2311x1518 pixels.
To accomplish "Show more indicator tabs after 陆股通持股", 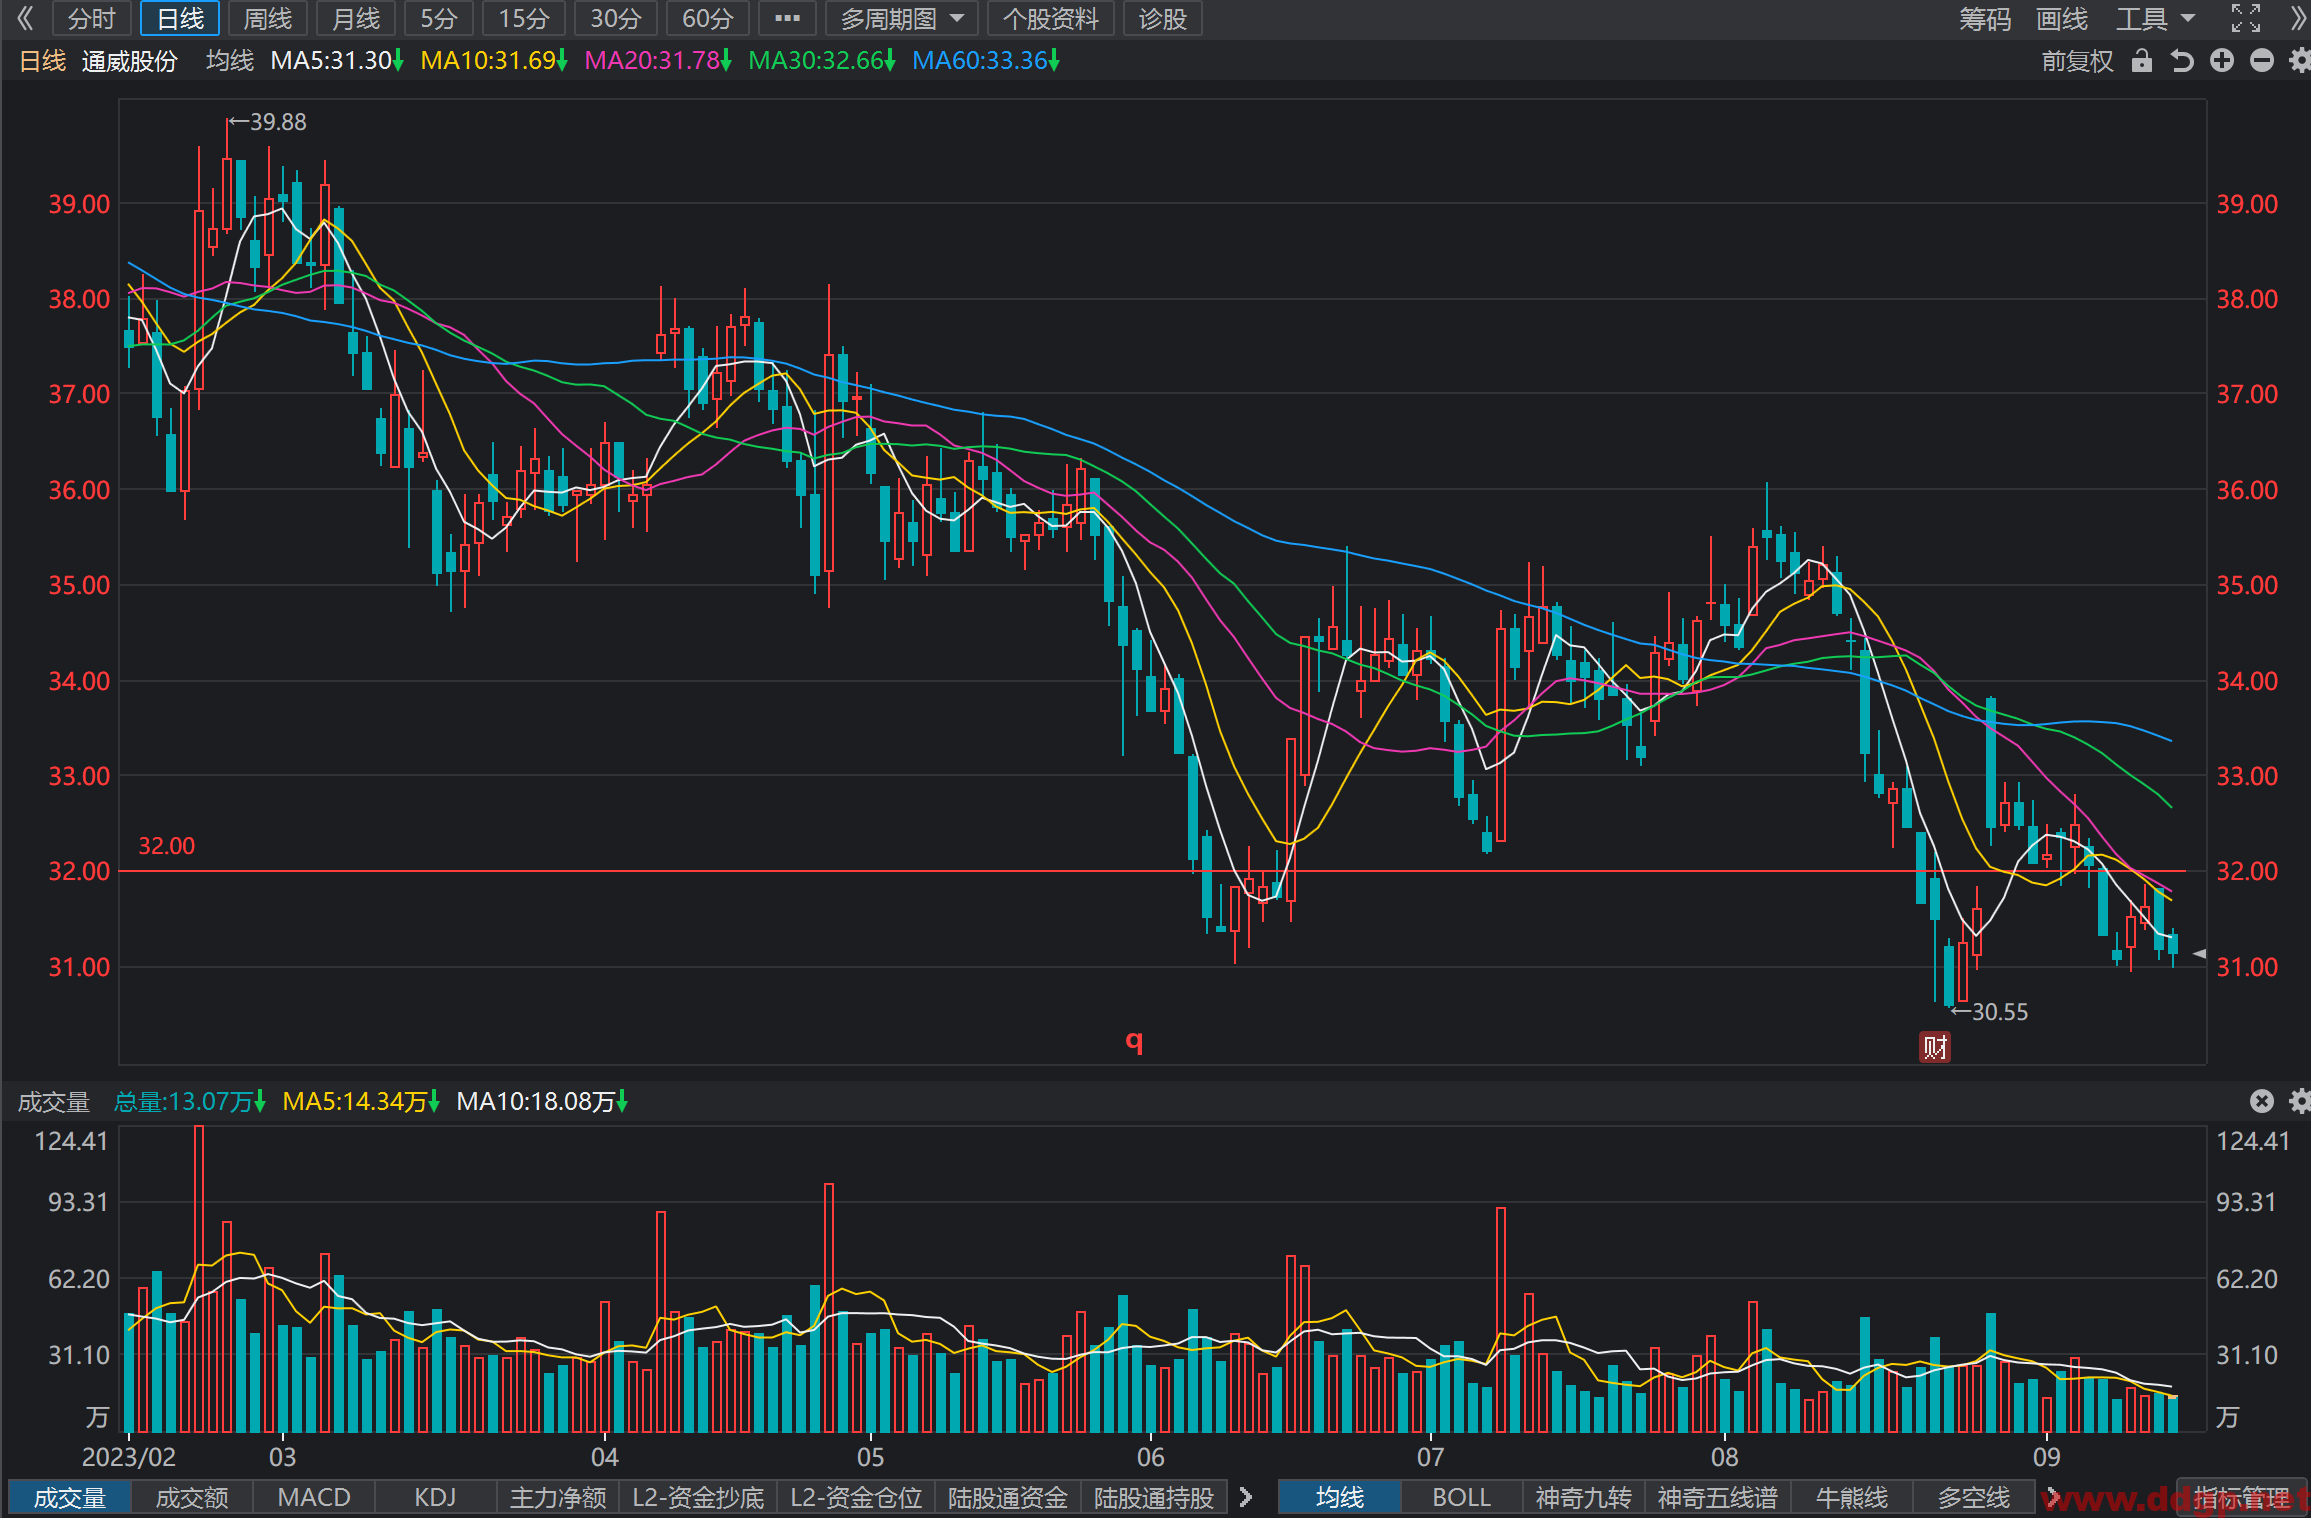I will pos(1246,1497).
